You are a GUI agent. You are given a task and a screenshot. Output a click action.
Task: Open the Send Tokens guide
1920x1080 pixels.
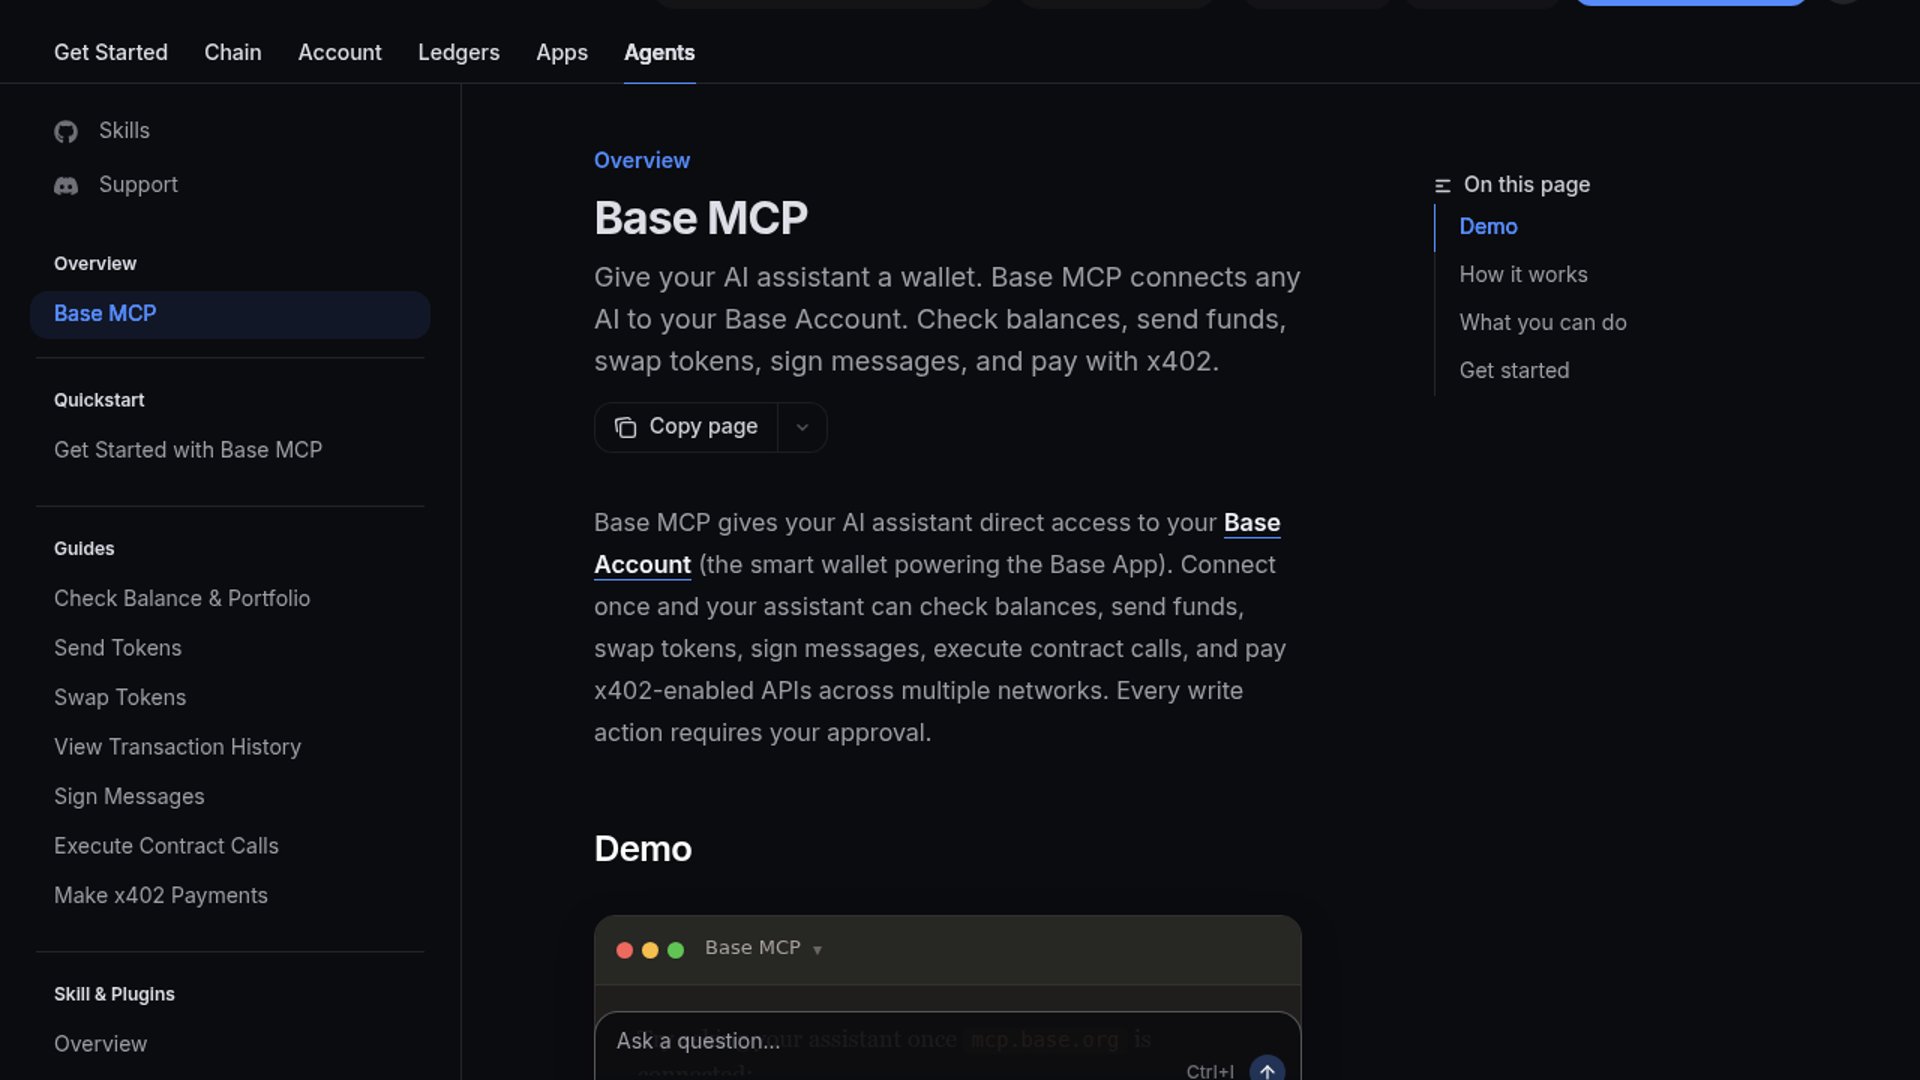118,648
